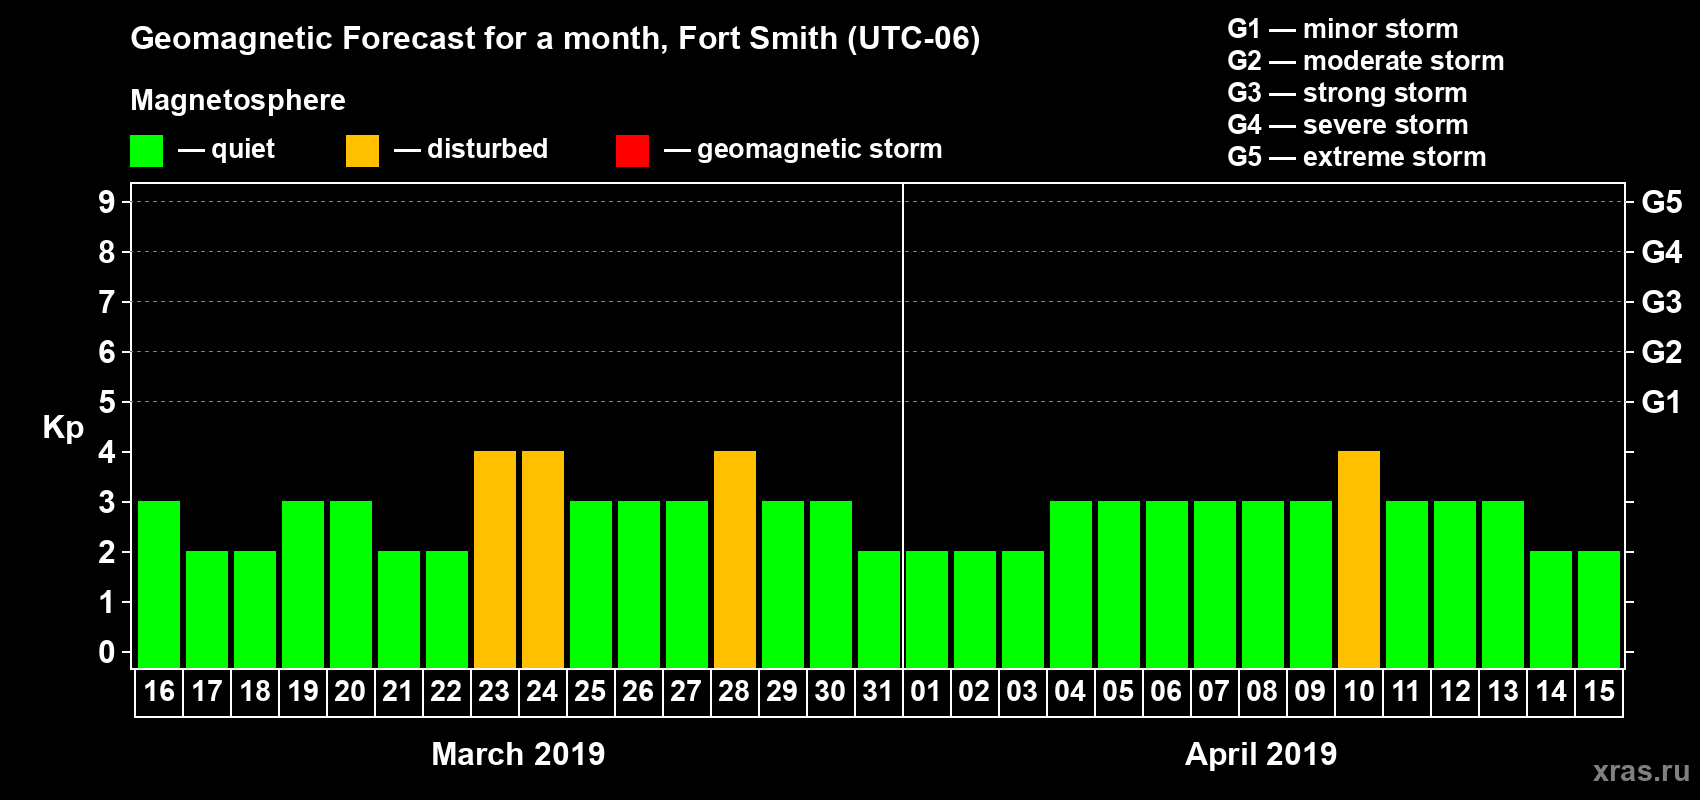
Task: Click the 'March 2019' month label
Action: (518, 753)
